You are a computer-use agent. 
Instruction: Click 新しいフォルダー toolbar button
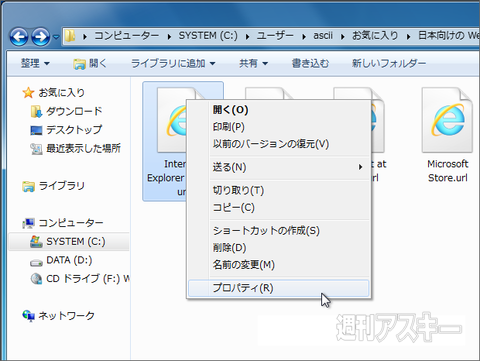click(389, 63)
